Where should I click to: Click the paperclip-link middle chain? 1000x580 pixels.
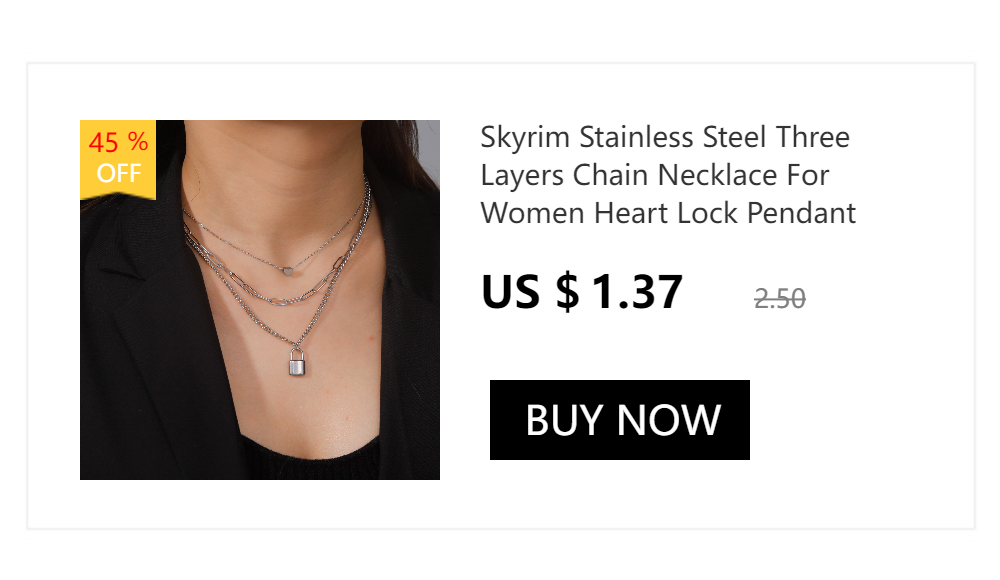tap(274, 290)
